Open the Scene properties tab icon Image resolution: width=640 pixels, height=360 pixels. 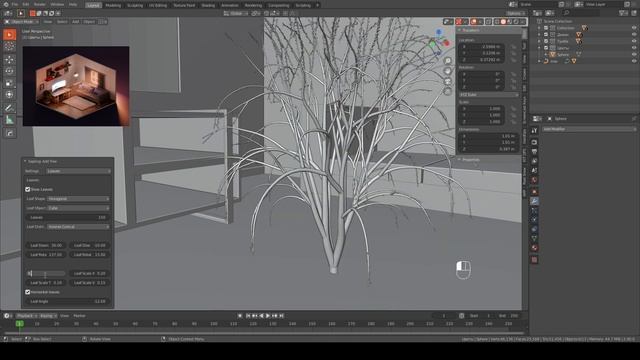(x=534, y=171)
